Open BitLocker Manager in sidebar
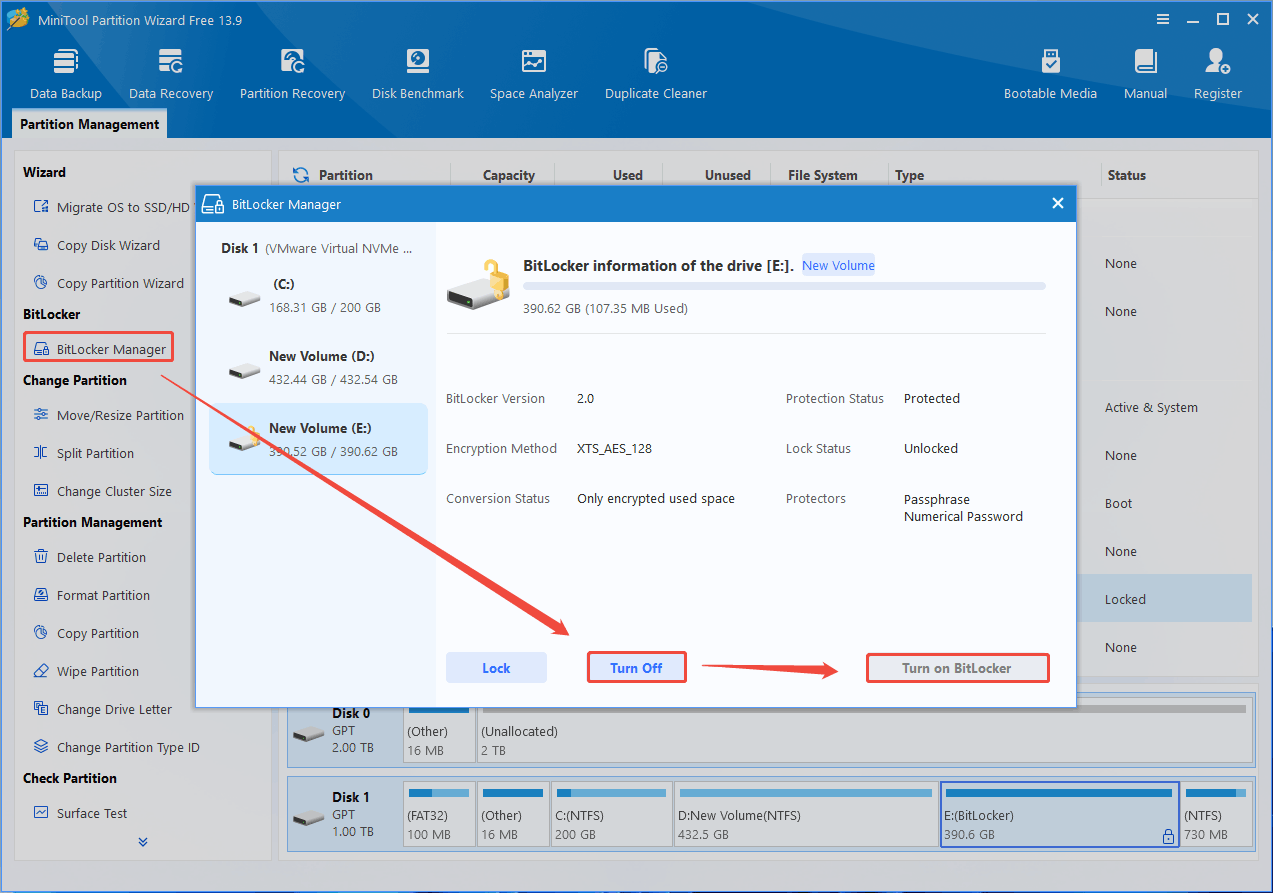Image resolution: width=1273 pixels, height=893 pixels. click(99, 349)
